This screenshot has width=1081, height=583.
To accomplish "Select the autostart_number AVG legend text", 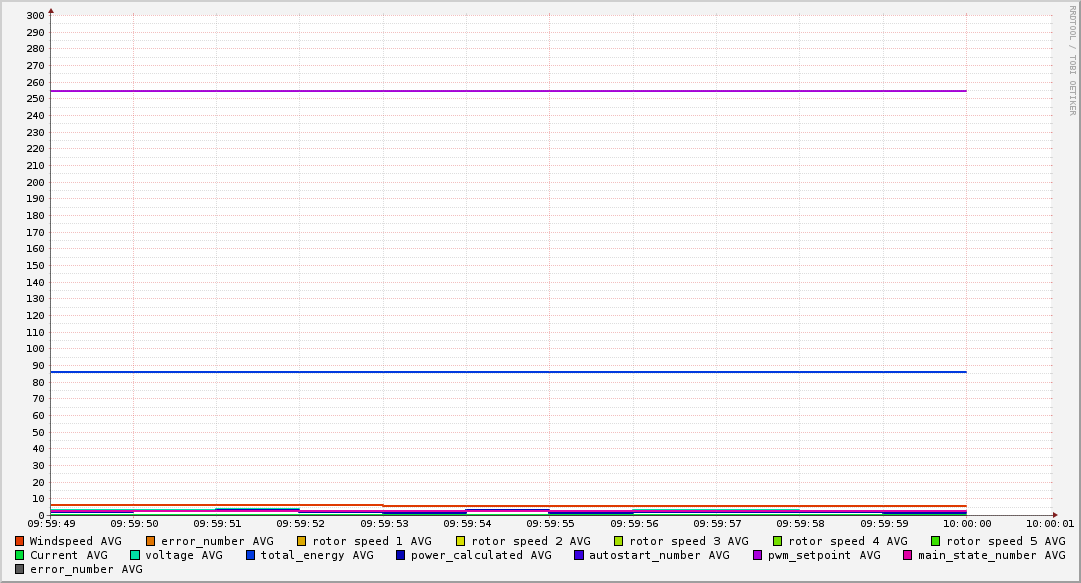I will point(659,555).
